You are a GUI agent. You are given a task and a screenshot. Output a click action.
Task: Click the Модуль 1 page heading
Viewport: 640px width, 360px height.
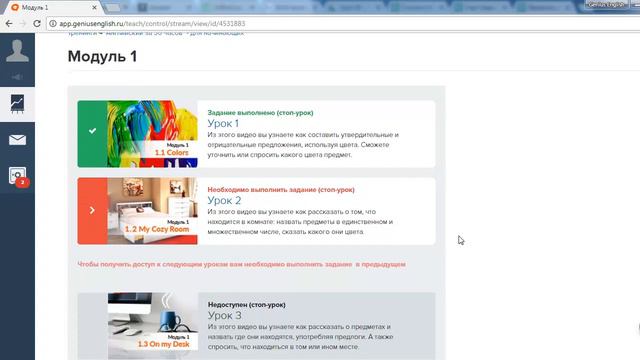(102, 56)
